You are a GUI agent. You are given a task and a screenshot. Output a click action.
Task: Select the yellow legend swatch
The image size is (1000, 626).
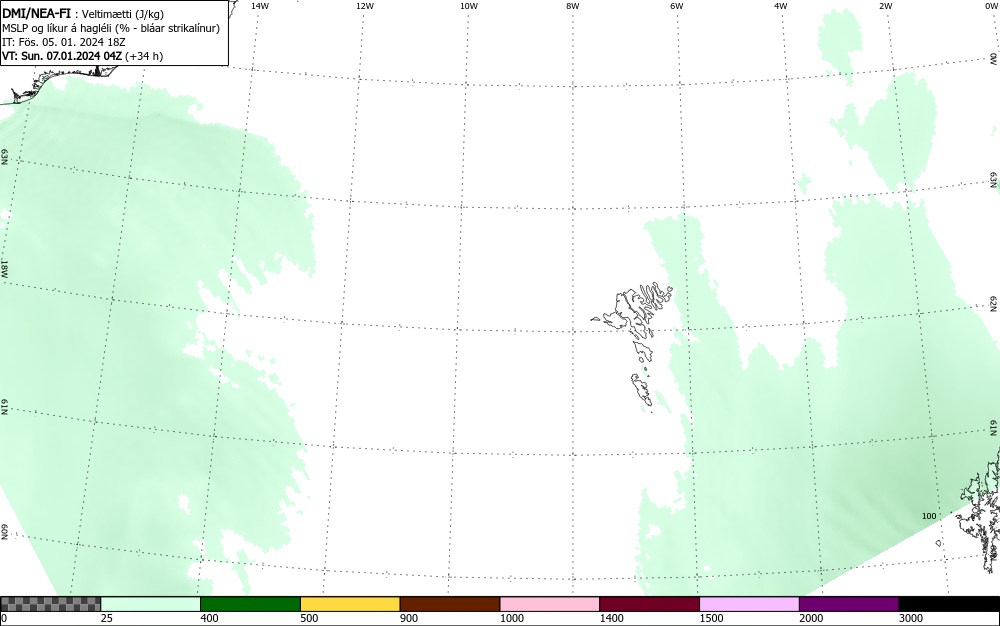pos(350,604)
